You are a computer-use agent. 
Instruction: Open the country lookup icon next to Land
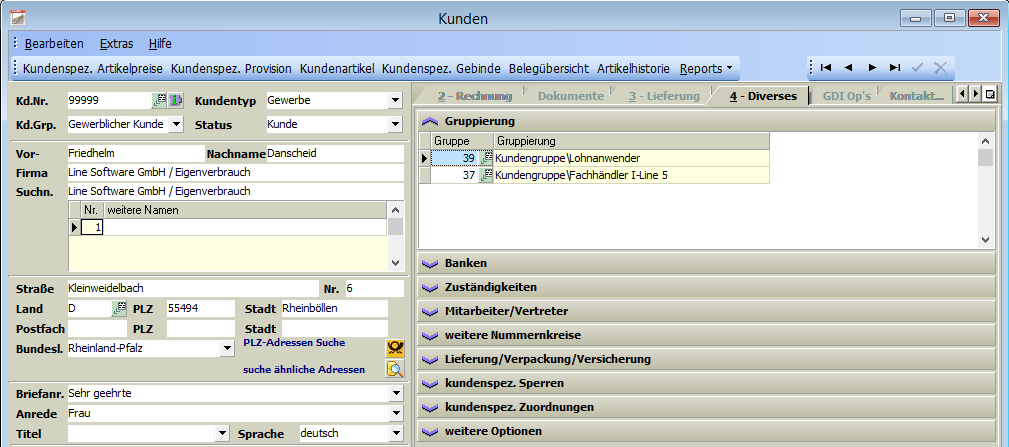click(x=119, y=309)
